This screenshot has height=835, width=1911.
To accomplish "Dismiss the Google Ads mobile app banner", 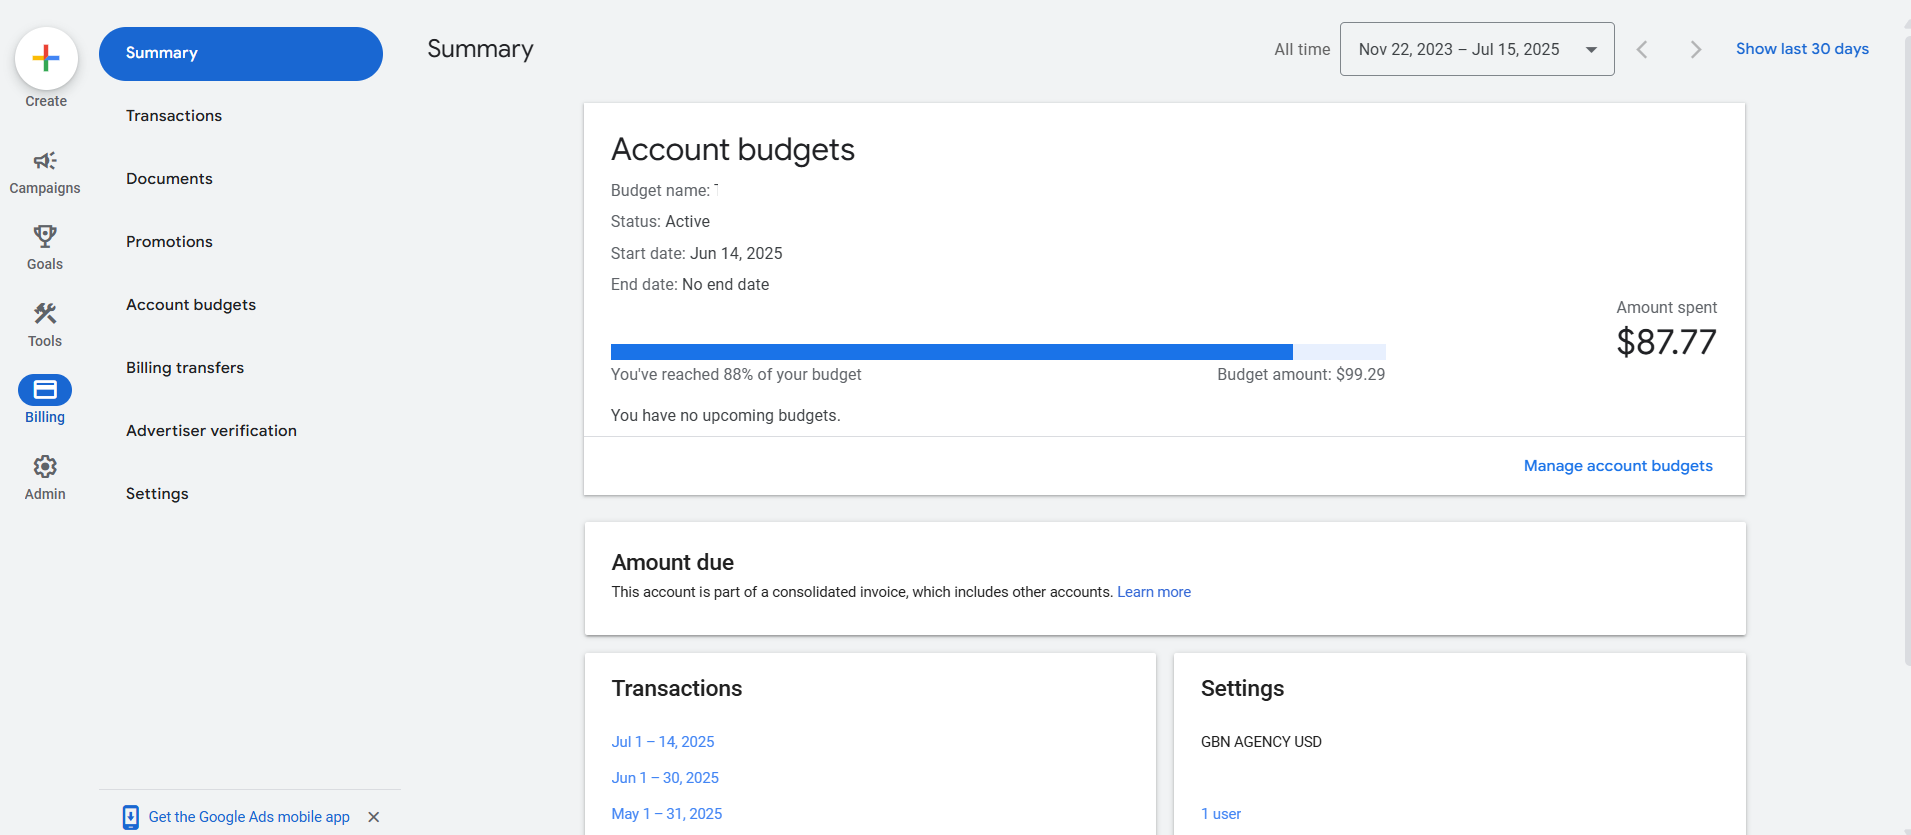I will pos(374,817).
